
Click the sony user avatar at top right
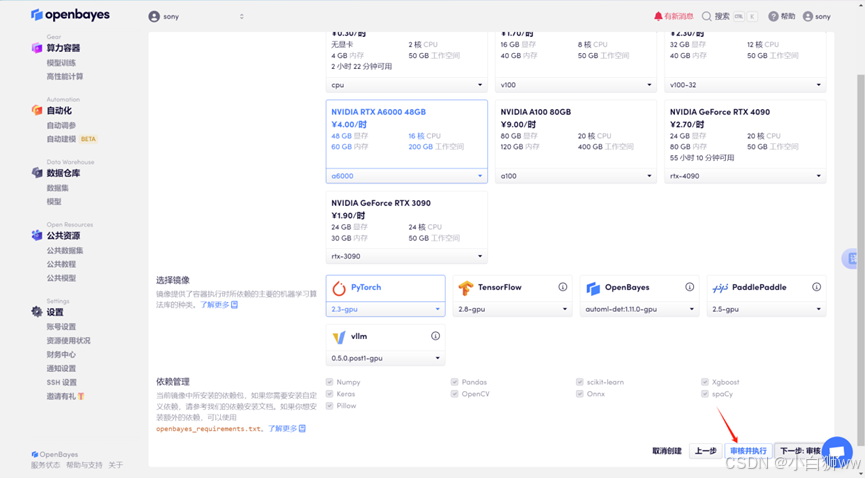pos(808,17)
